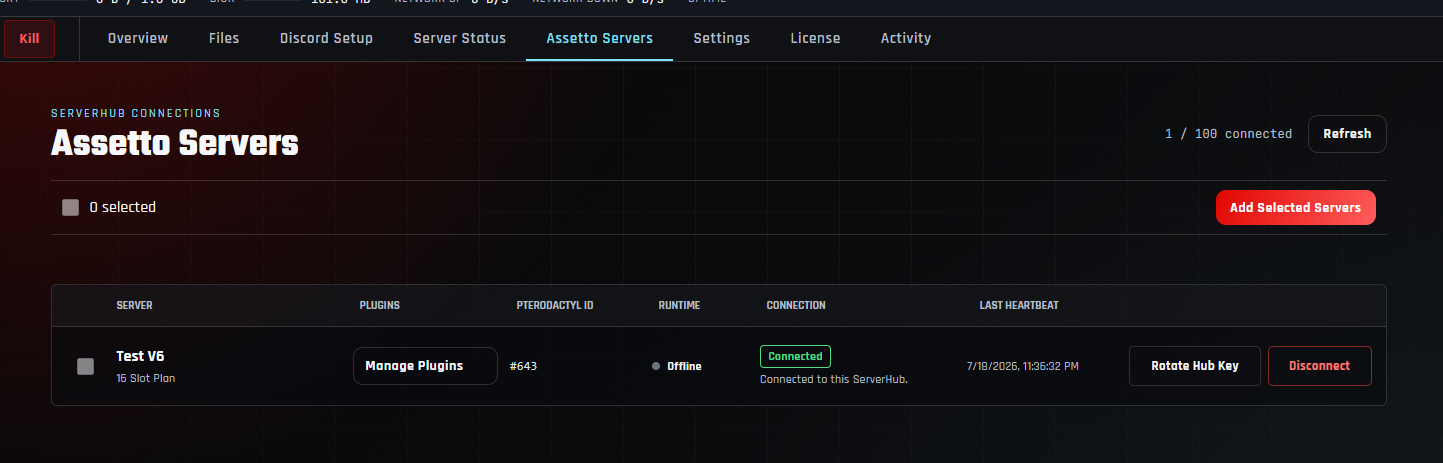Viewport: 1443px width, 463px height.
Task: Click the Offline runtime status dot
Action: pyautogui.click(x=656, y=366)
